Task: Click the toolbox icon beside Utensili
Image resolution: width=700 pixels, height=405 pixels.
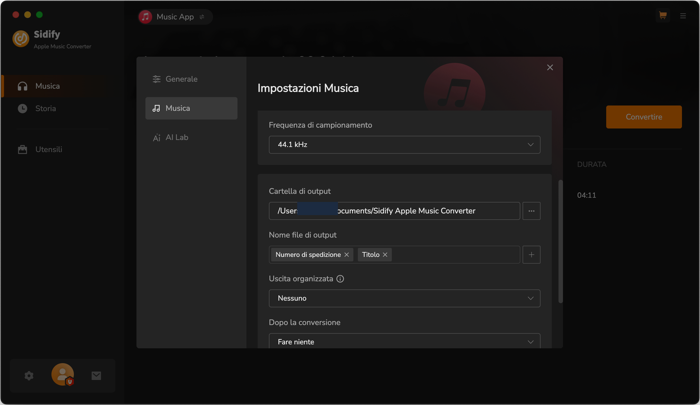Action: (x=22, y=150)
